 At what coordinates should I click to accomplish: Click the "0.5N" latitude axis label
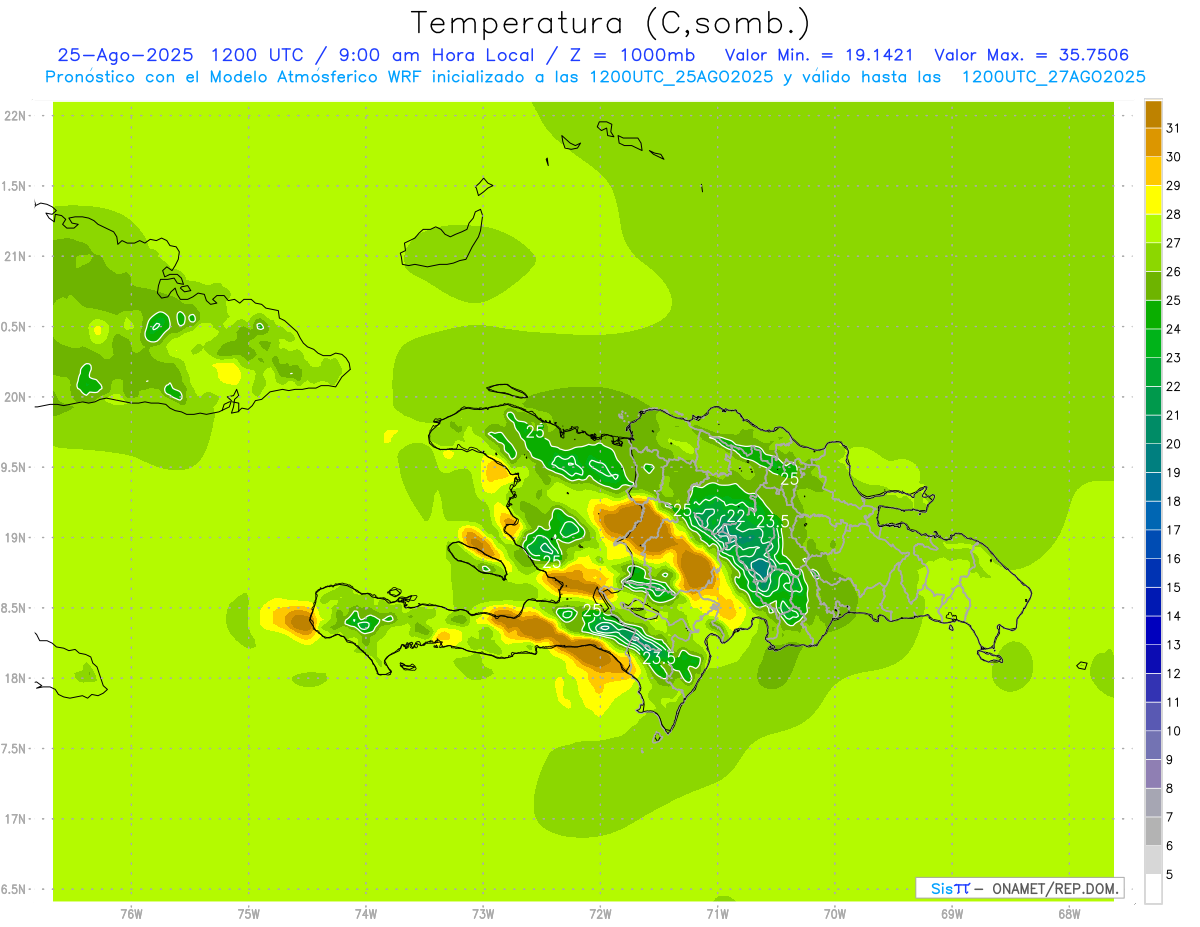[x=15, y=327]
